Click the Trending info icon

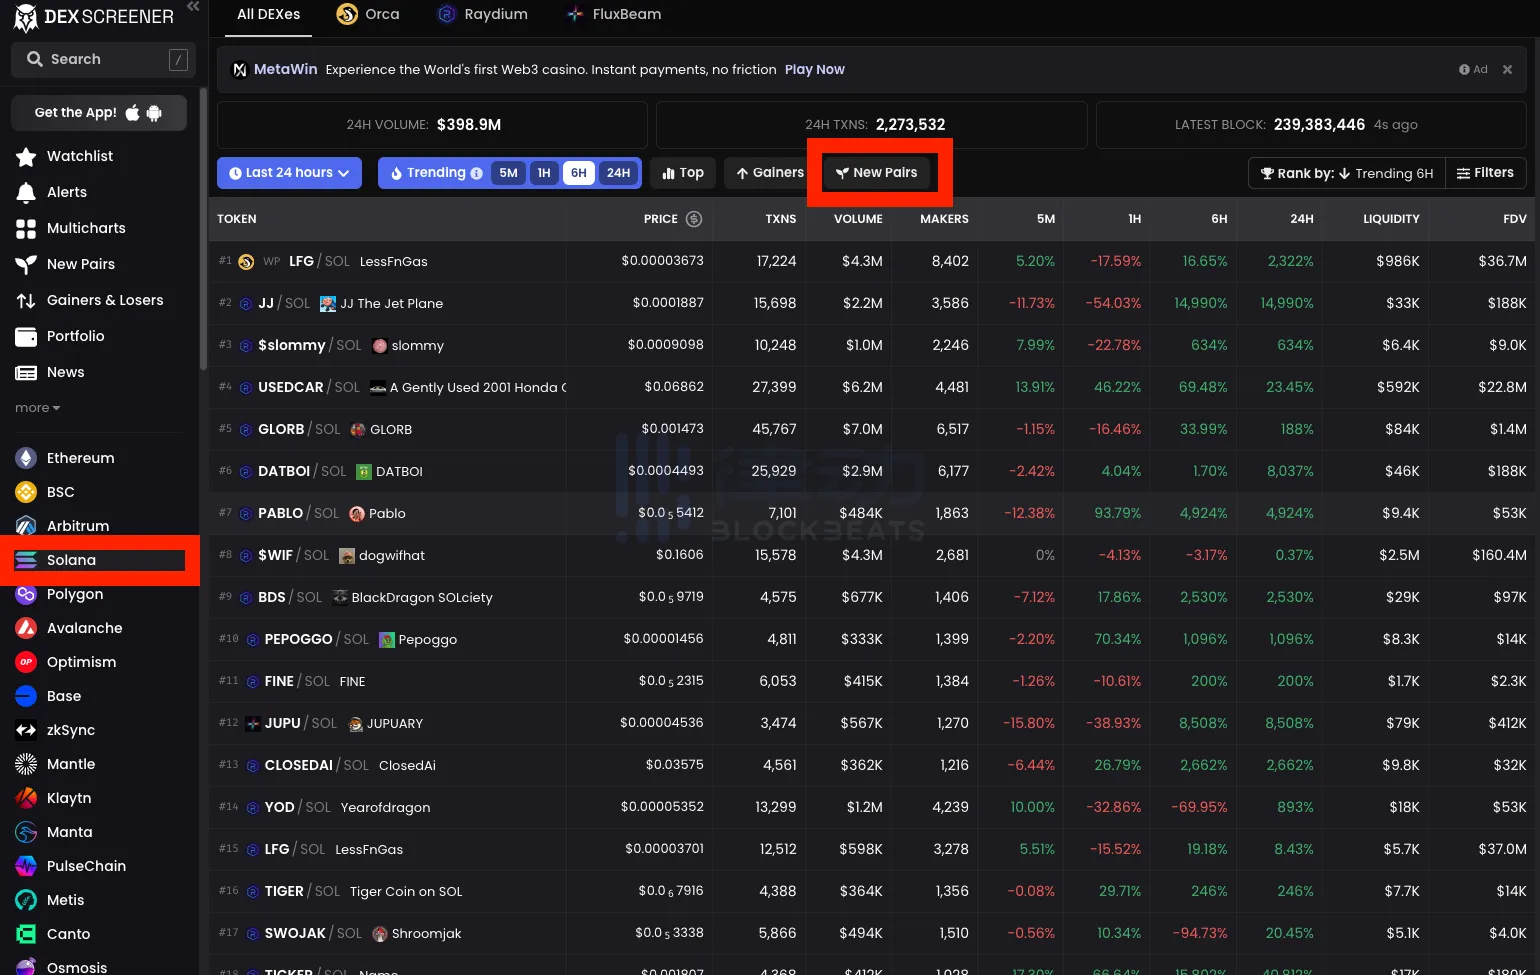[476, 173]
